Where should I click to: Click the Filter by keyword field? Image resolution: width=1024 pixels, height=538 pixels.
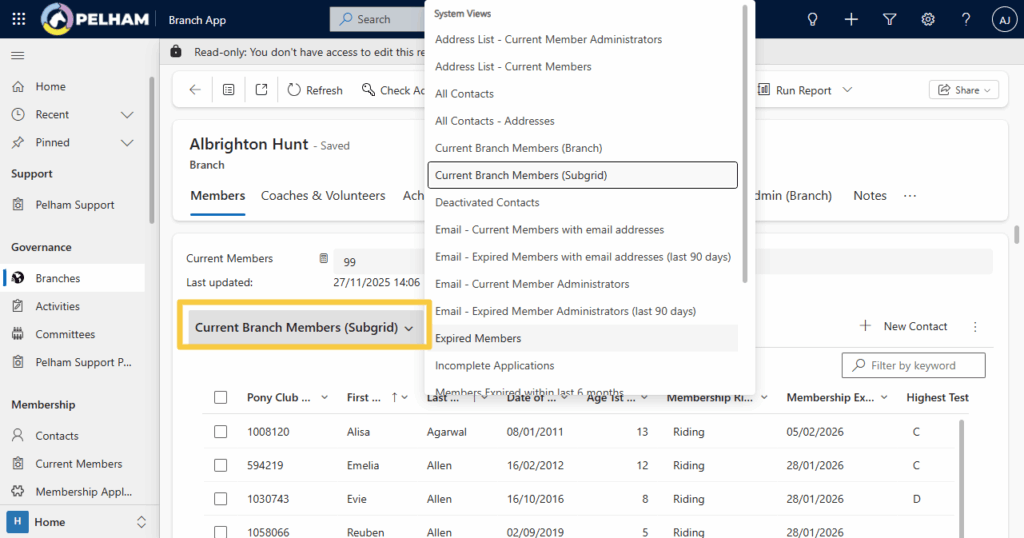920,365
